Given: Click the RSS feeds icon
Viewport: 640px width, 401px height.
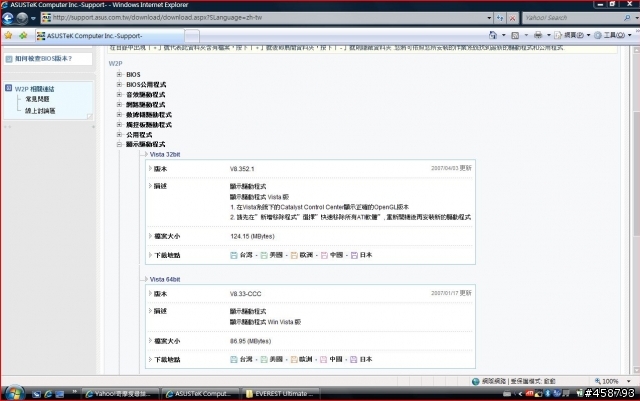Looking at the screenshot, I should pos(515,36).
